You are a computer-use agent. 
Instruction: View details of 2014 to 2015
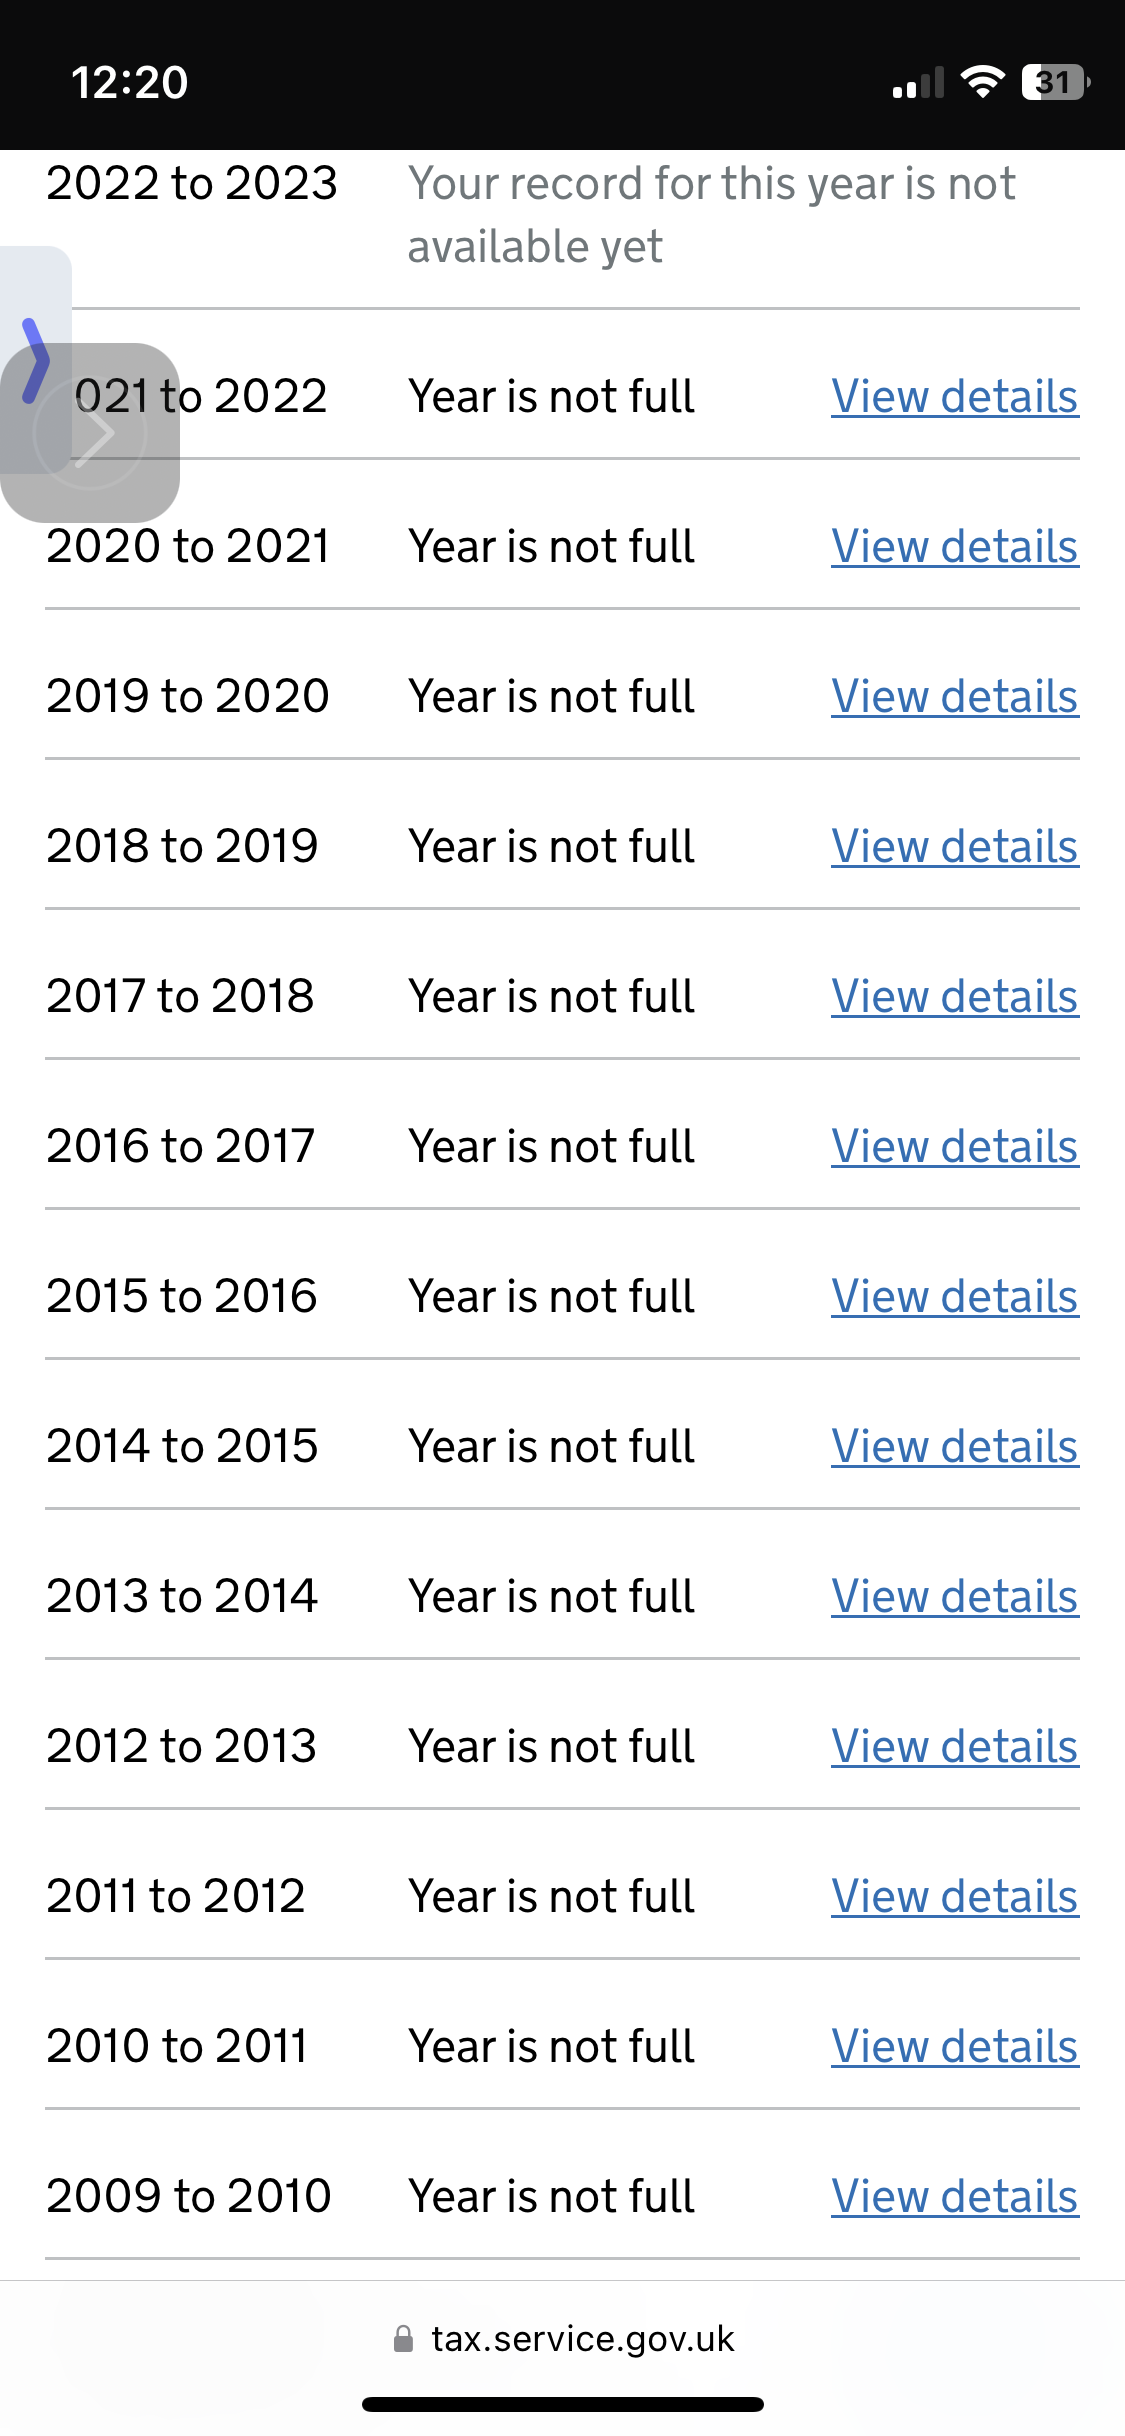[x=954, y=1447]
